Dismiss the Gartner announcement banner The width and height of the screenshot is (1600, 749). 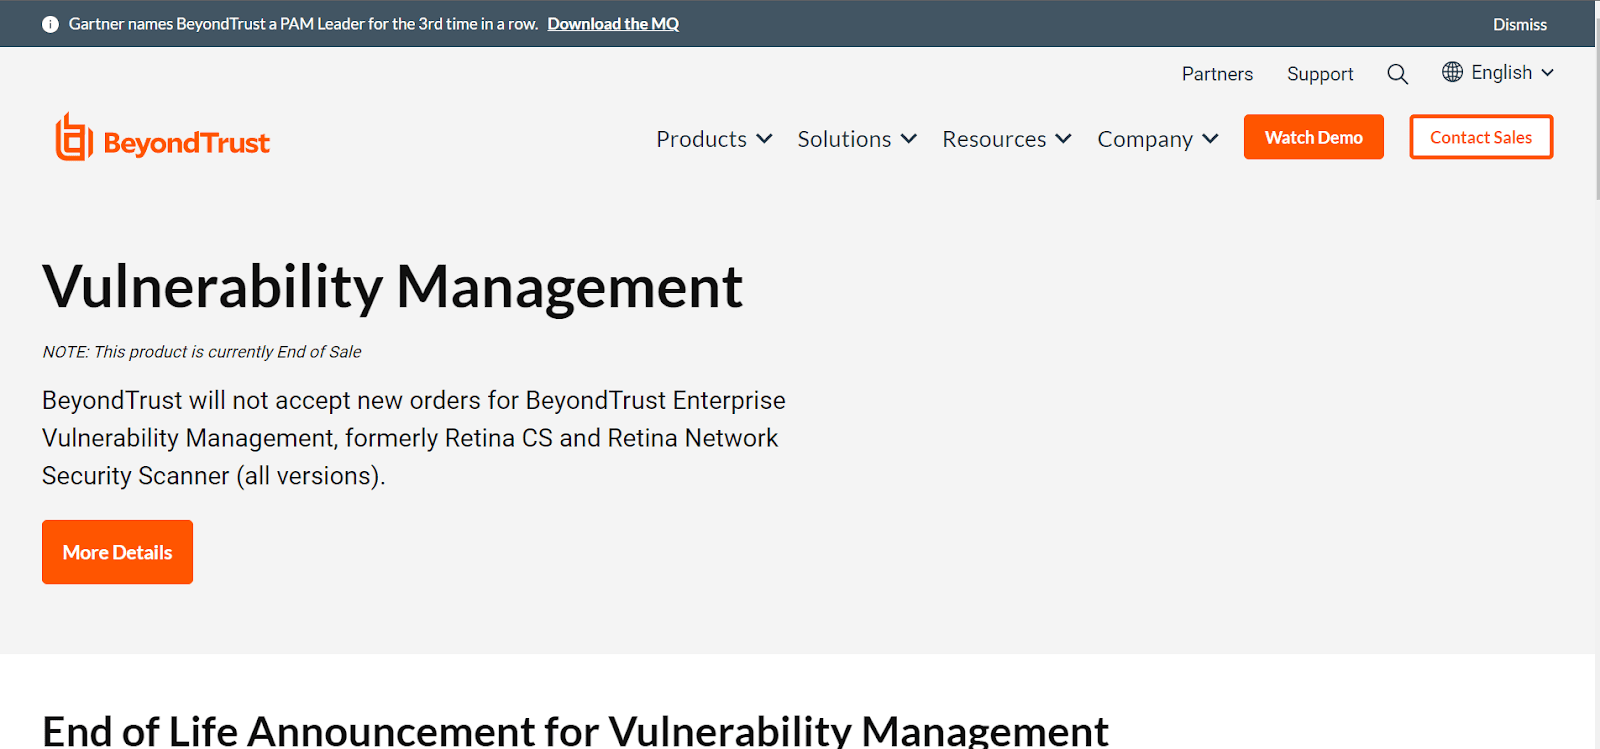pyautogui.click(x=1520, y=24)
